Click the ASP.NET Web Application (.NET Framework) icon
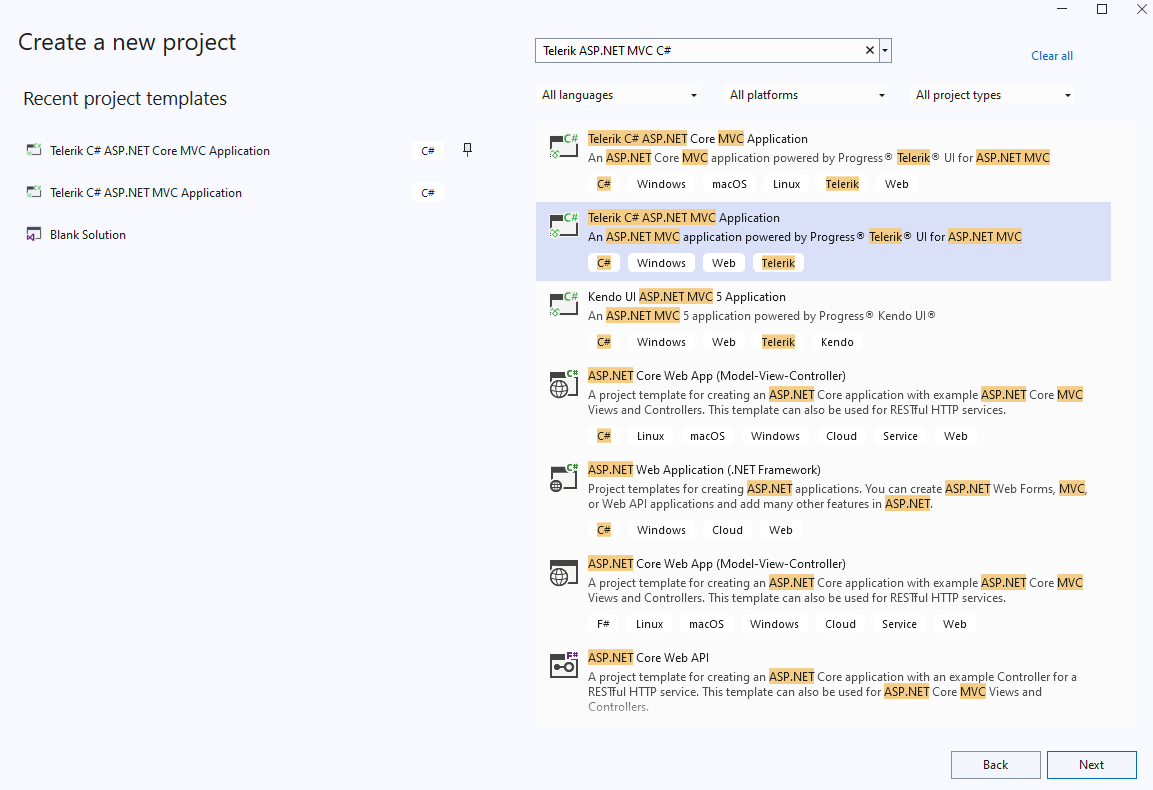This screenshot has width=1153, height=790. pos(564,477)
